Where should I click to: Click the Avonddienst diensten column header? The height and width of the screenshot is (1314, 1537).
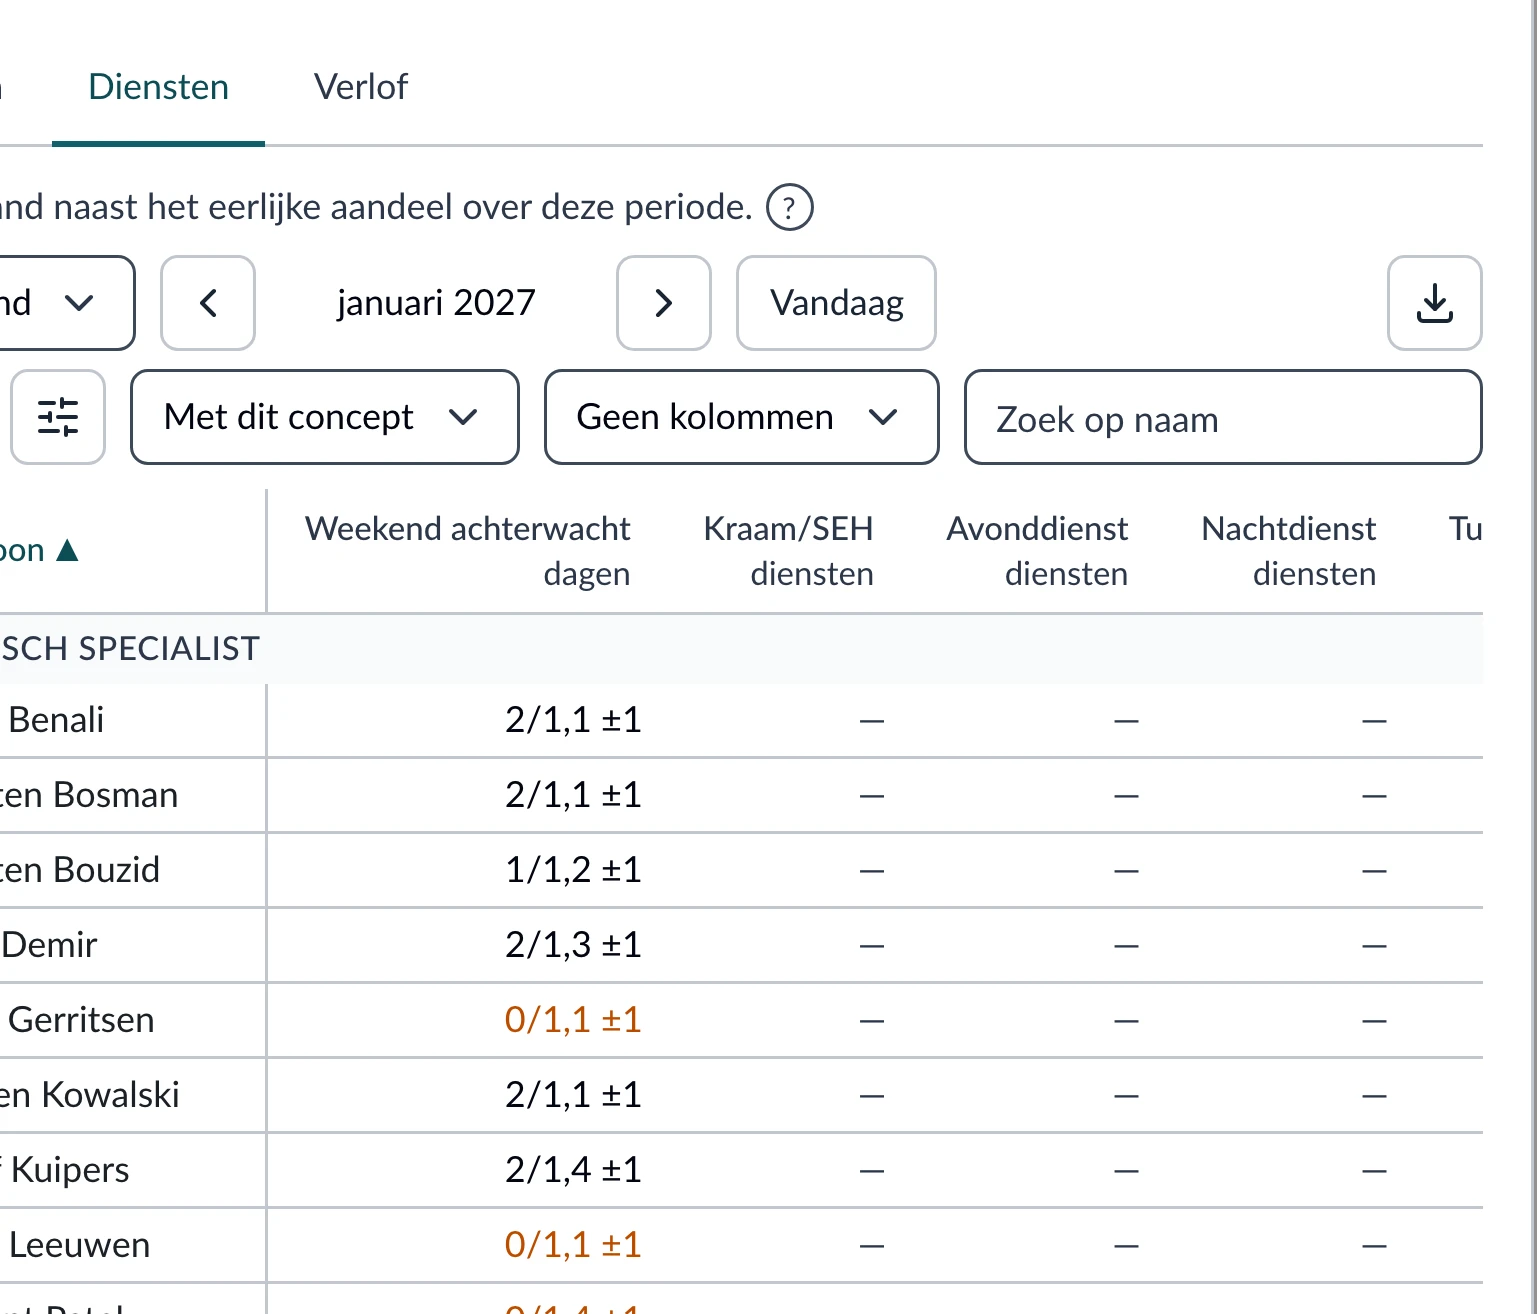1037,551
